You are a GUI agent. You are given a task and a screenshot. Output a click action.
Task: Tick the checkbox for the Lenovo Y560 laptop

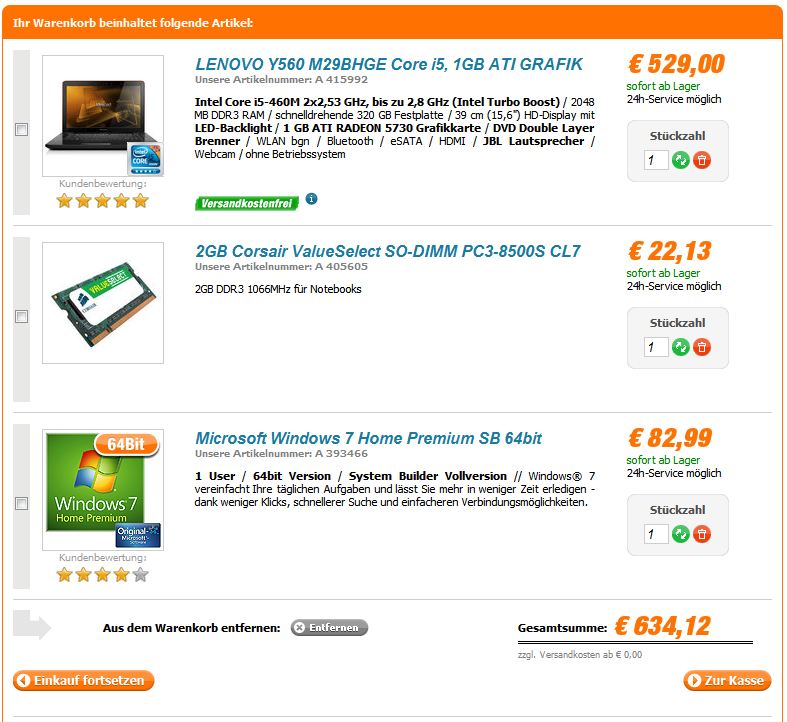(22, 130)
